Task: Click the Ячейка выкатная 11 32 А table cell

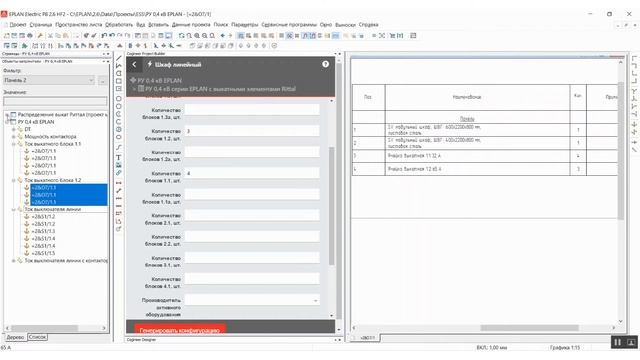Action: pyautogui.click(x=477, y=156)
